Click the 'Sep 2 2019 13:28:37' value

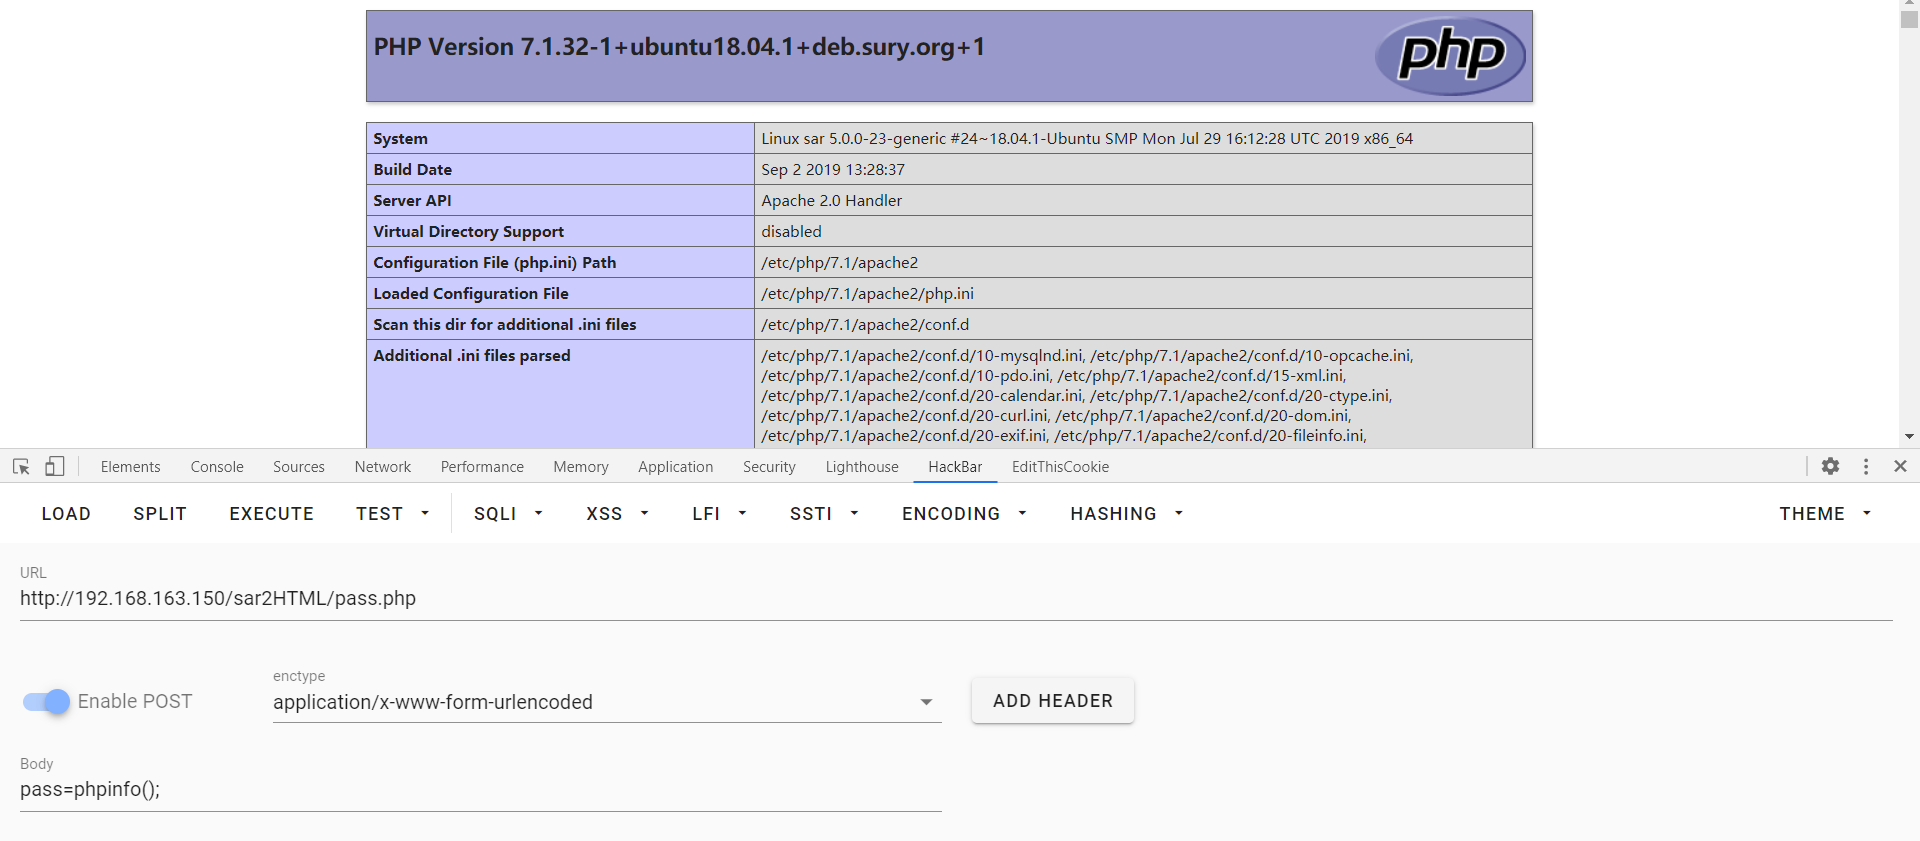coord(833,170)
